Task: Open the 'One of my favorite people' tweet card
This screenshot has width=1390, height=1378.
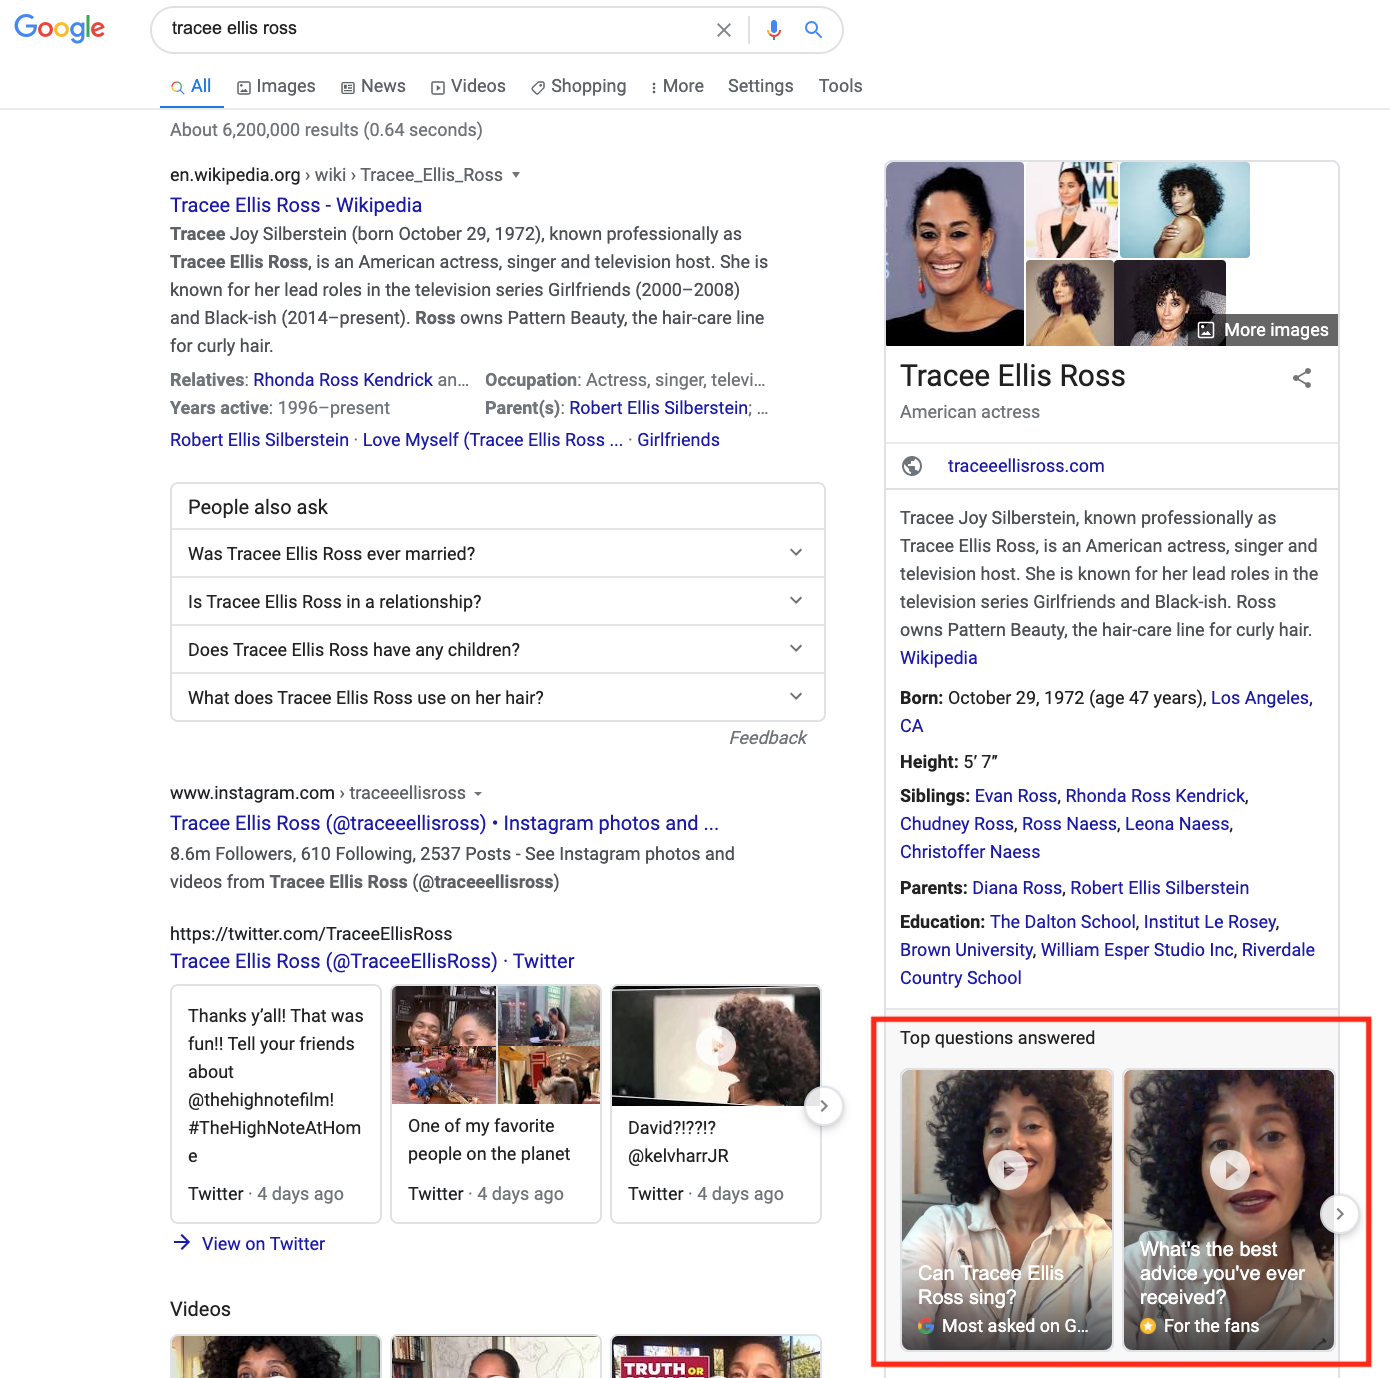Action: tap(496, 1104)
